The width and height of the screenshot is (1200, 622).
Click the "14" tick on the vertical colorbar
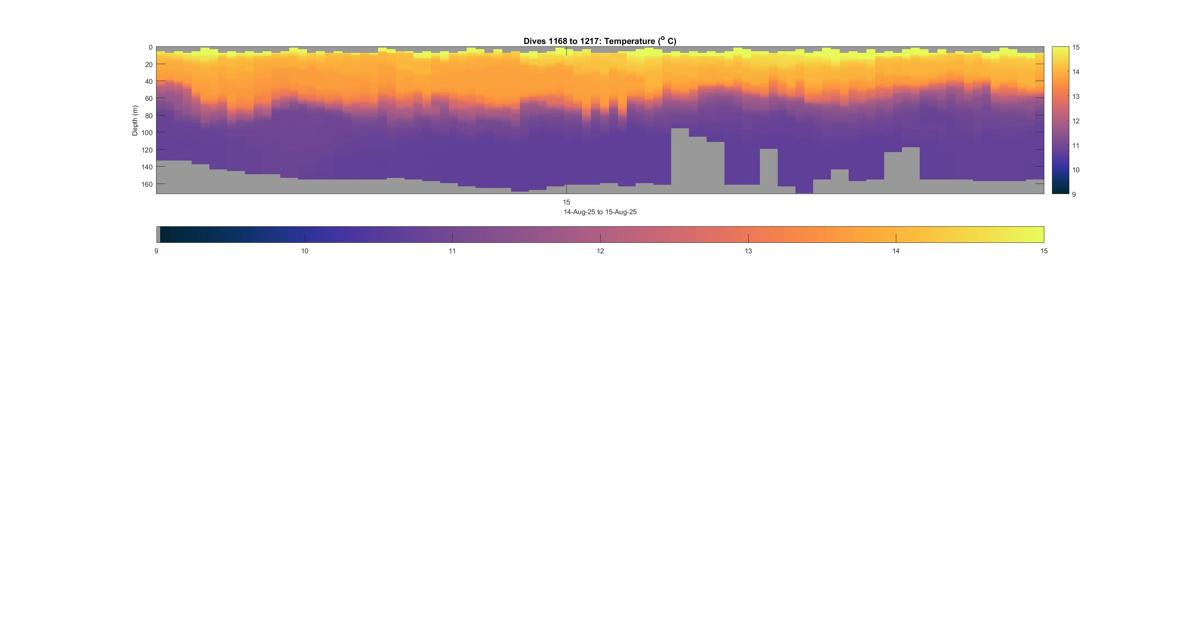(1076, 72)
